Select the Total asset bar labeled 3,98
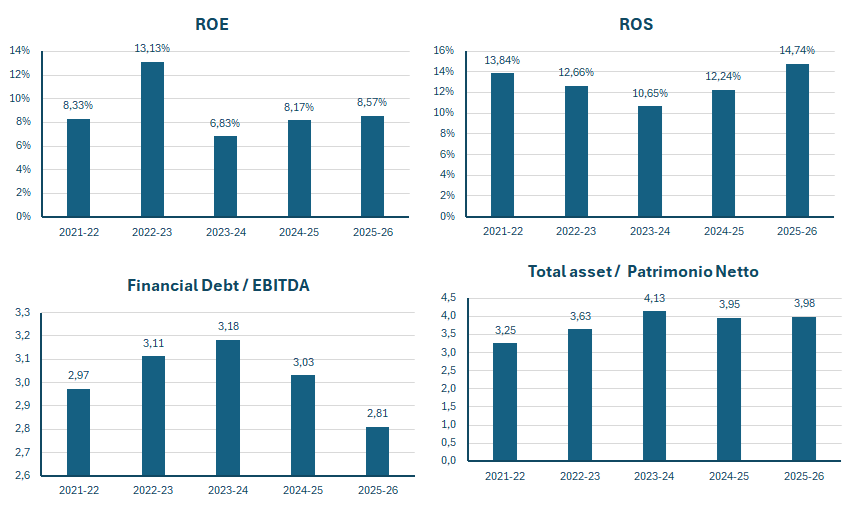Screen dimensions: 857x520 (x=804, y=389)
